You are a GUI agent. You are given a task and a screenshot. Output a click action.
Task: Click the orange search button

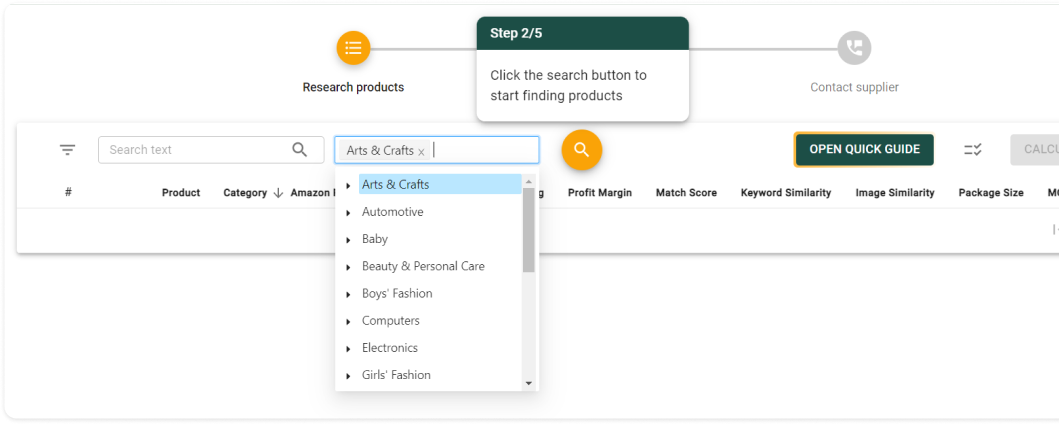click(x=581, y=150)
